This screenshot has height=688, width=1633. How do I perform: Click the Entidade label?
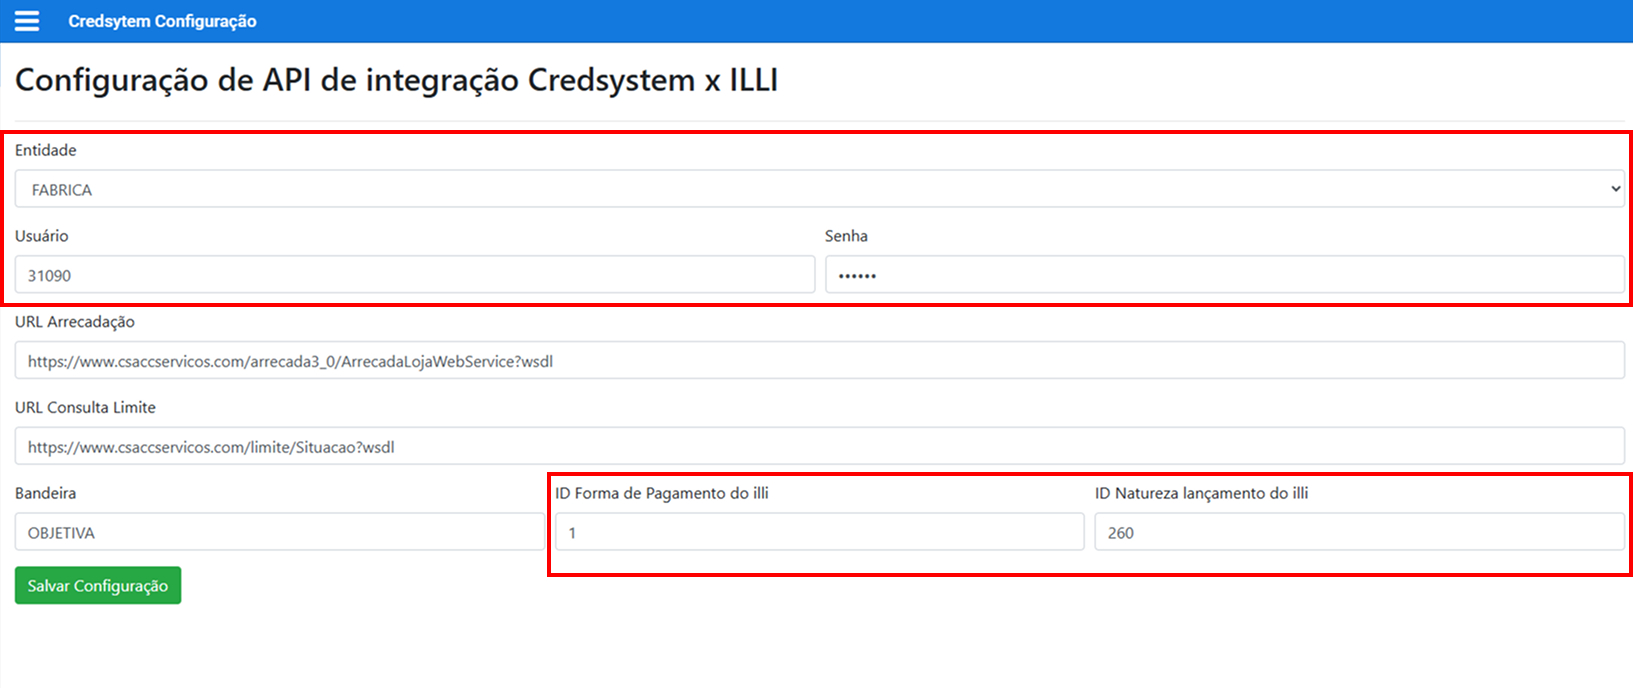46,150
